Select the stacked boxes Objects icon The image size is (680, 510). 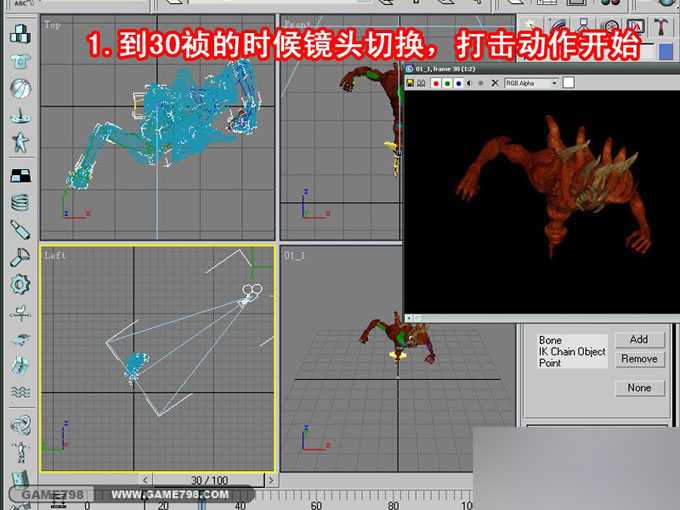pyautogui.click(x=20, y=33)
